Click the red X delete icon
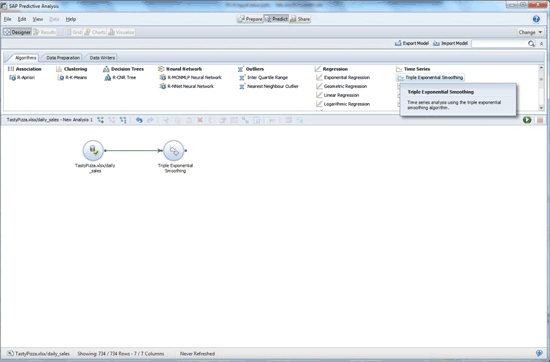This screenshot has height=362, width=550. [x=200, y=120]
